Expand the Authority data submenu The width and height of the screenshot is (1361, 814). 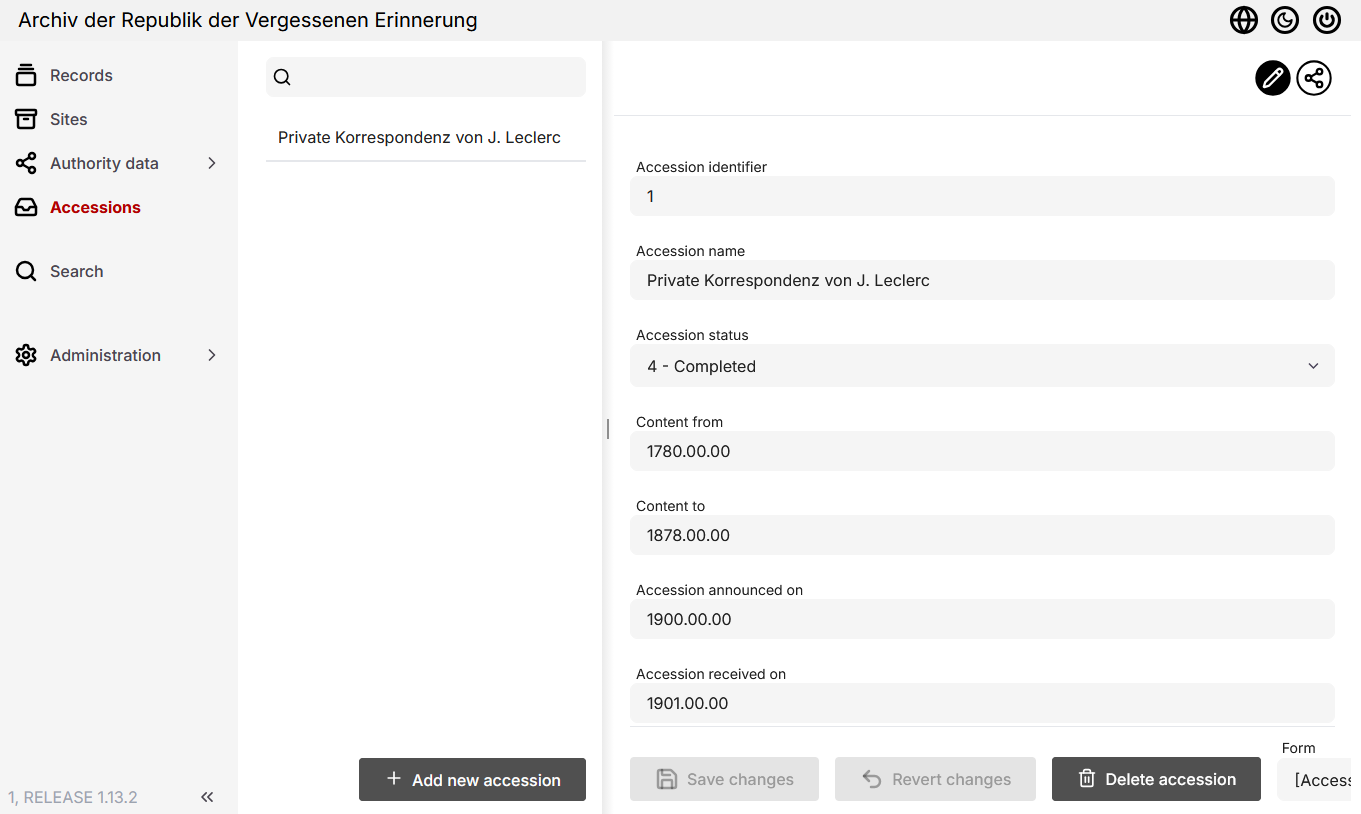211,163
